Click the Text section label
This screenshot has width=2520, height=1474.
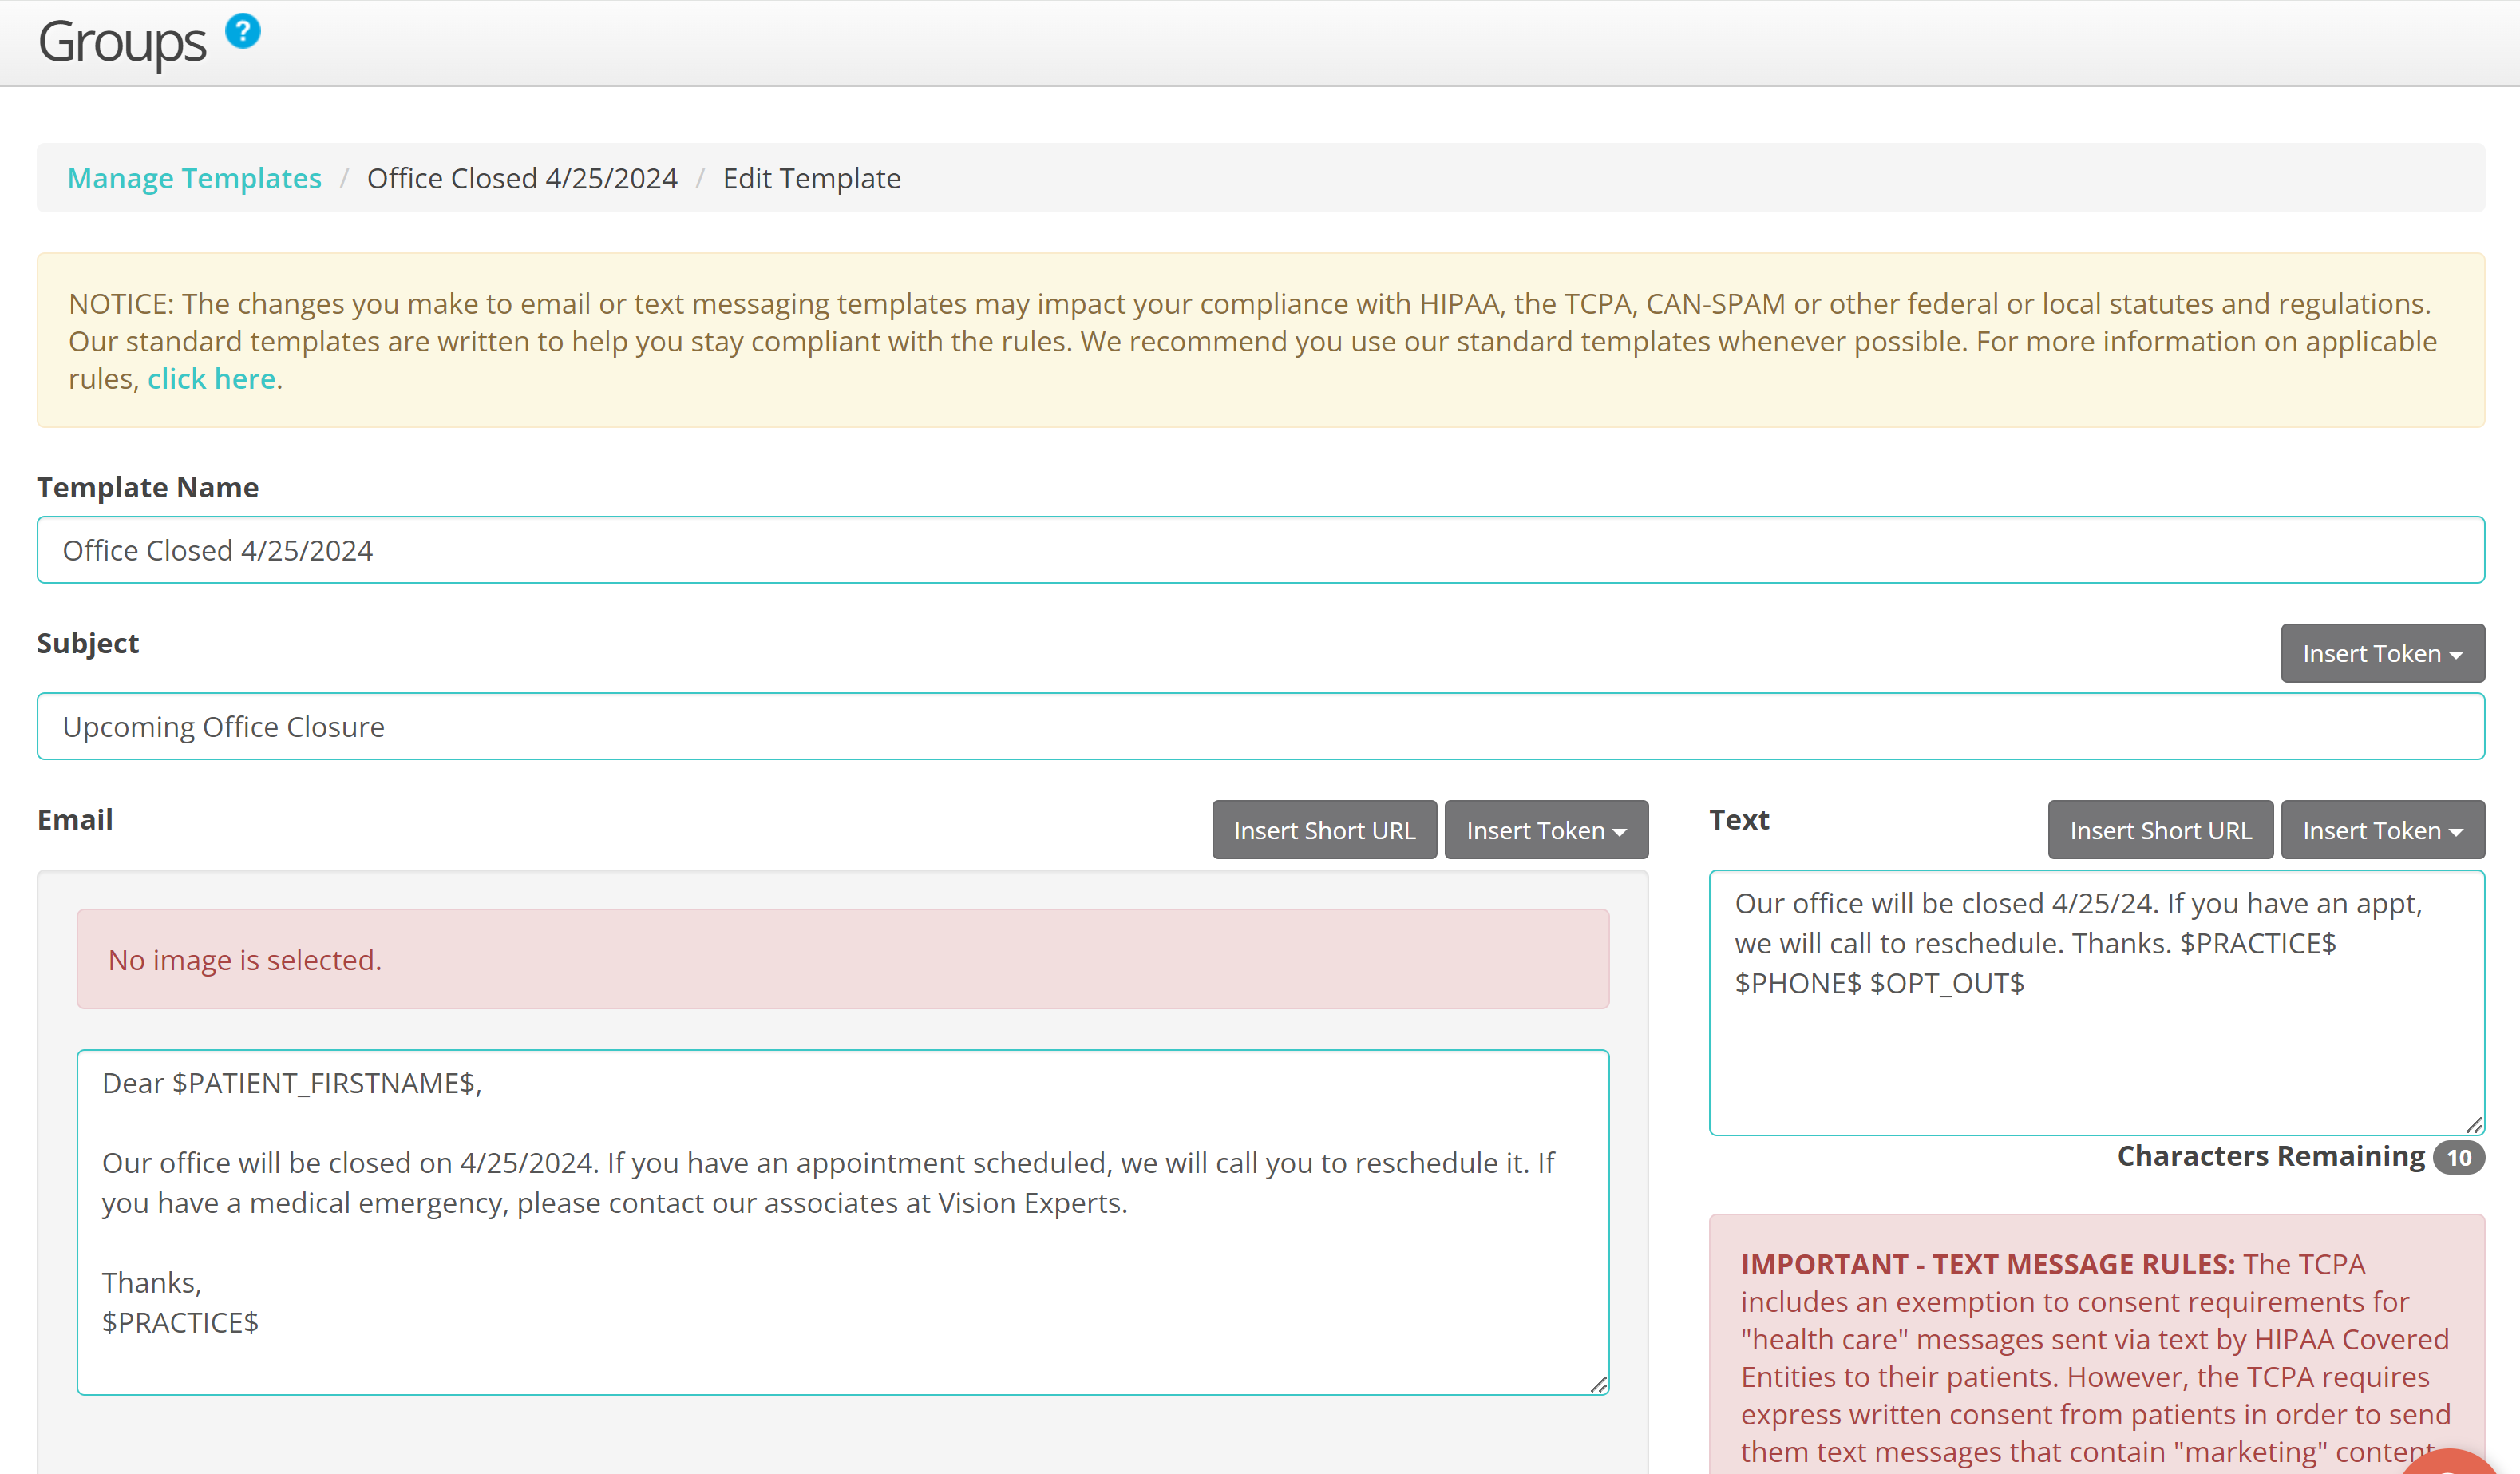tap(1739, 819)
